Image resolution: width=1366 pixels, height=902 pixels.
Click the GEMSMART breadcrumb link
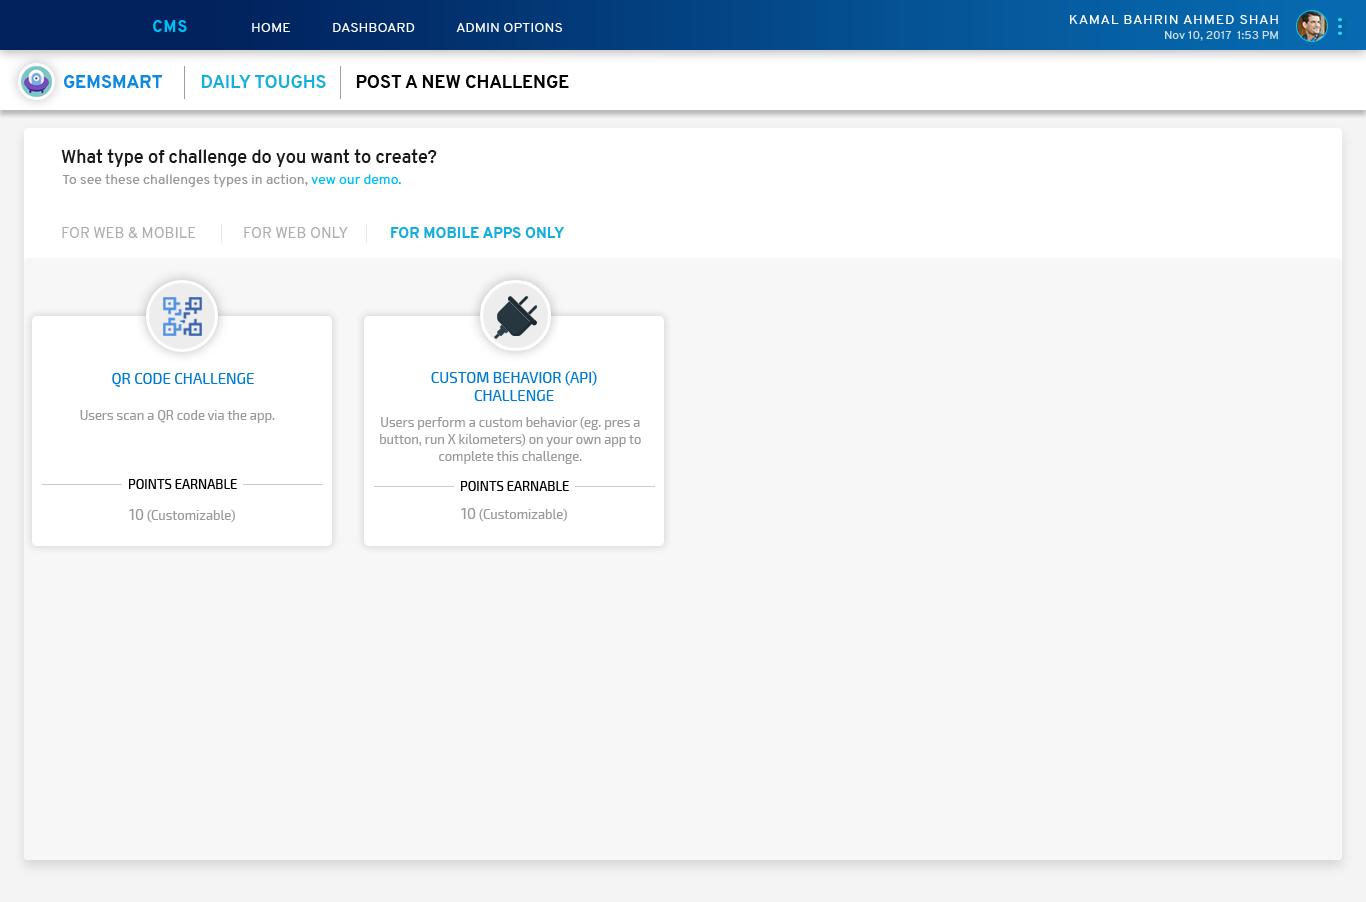pos(112,82)
